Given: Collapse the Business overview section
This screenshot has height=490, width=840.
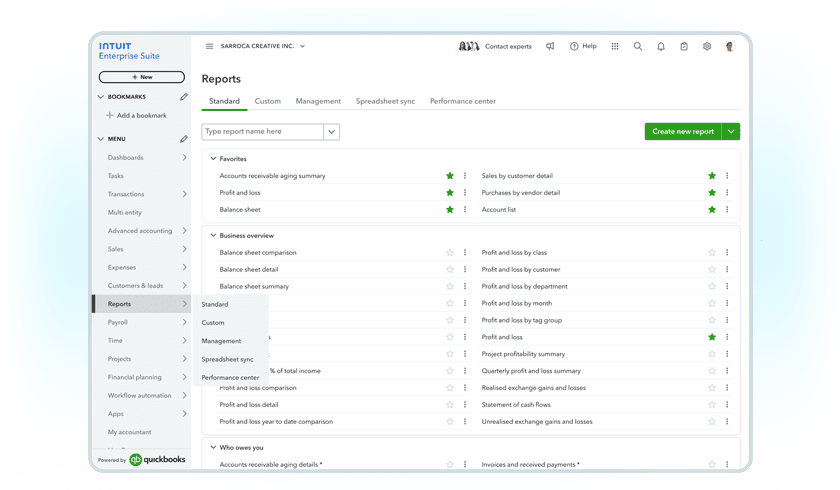Looking at the screenshot, I should pyautogui.click(x=213, y=235).
